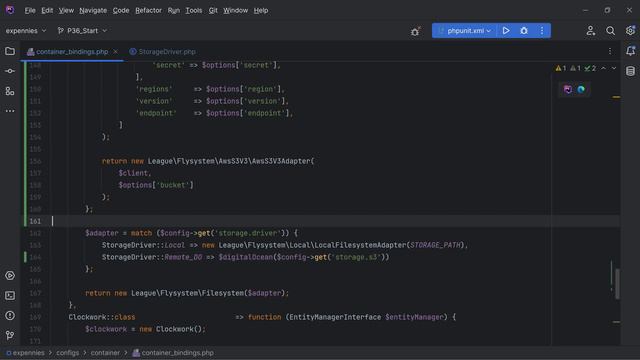Click the 'endpoint' array key

pyautogui.click(x=156, y=113)
